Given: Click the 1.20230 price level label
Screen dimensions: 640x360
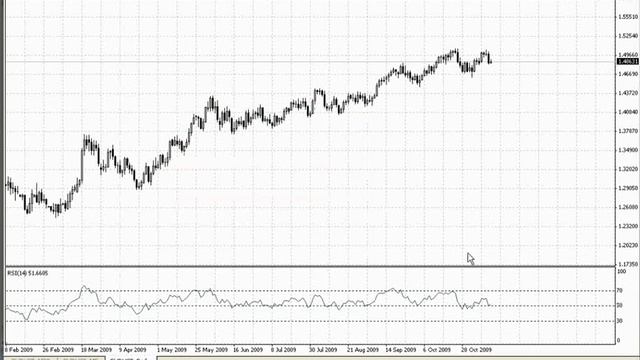Looking at the screenshot, I should click(628, 245).
